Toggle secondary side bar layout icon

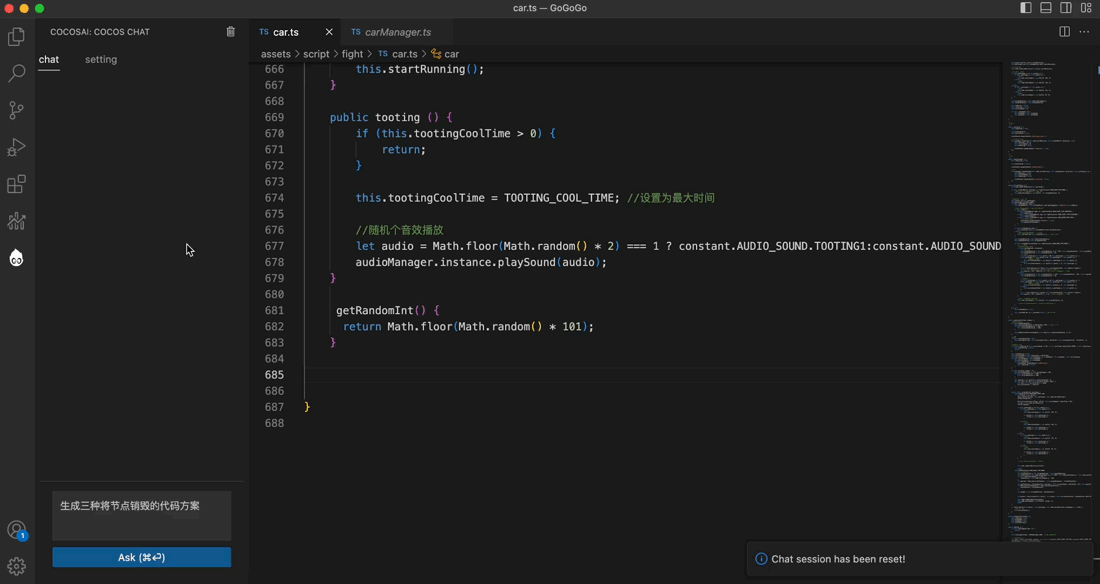coord(1066,8)
